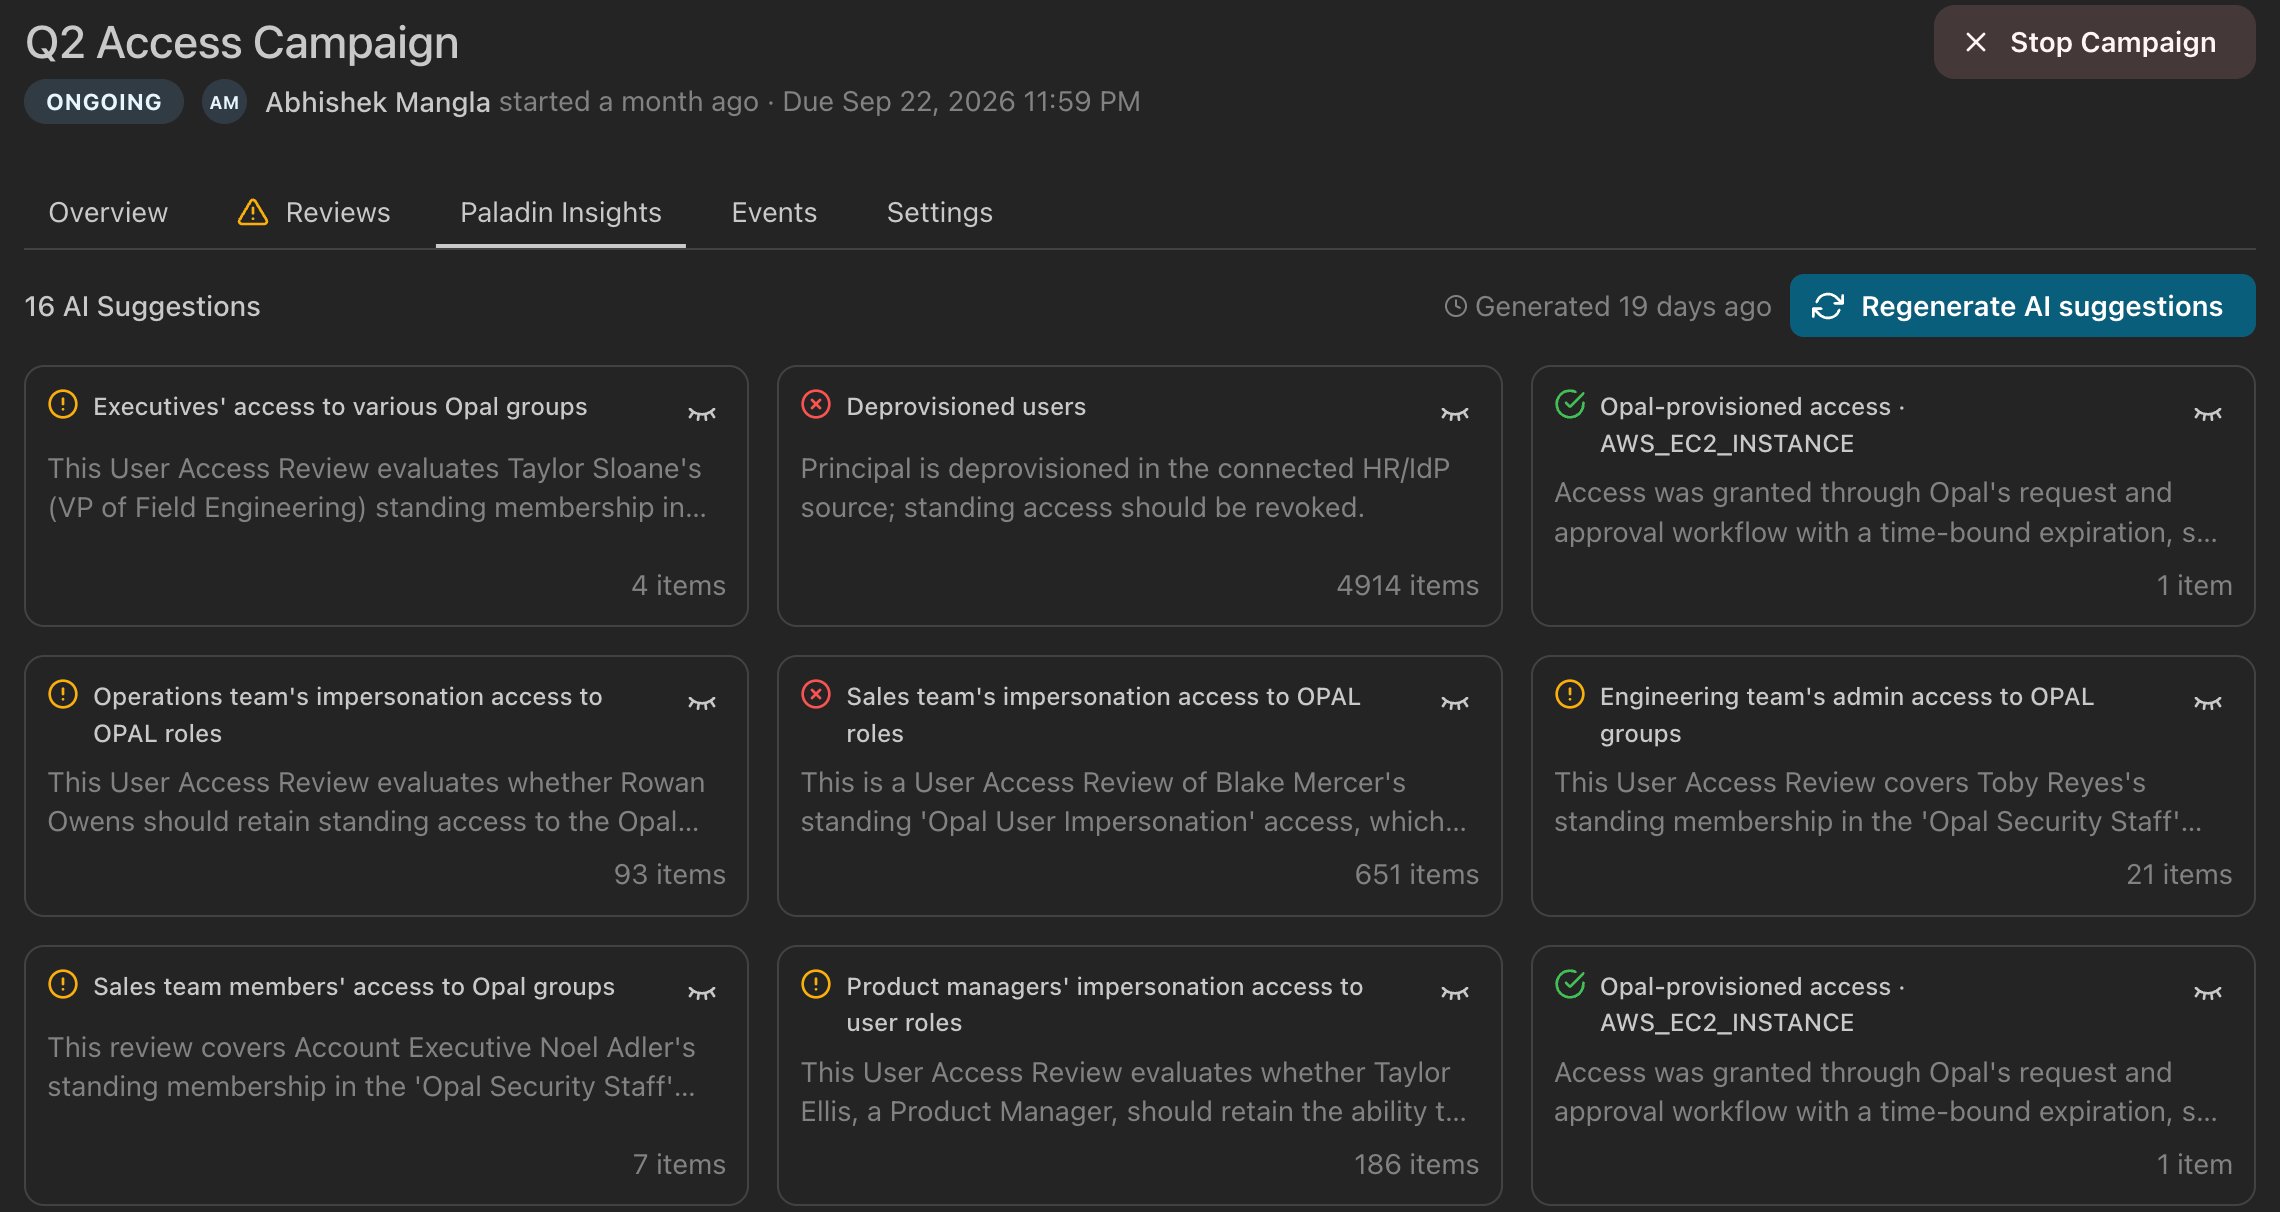Click Regenerate AI suggestions button
The image size is (2280, 1212).
[x=2023, y=306]
